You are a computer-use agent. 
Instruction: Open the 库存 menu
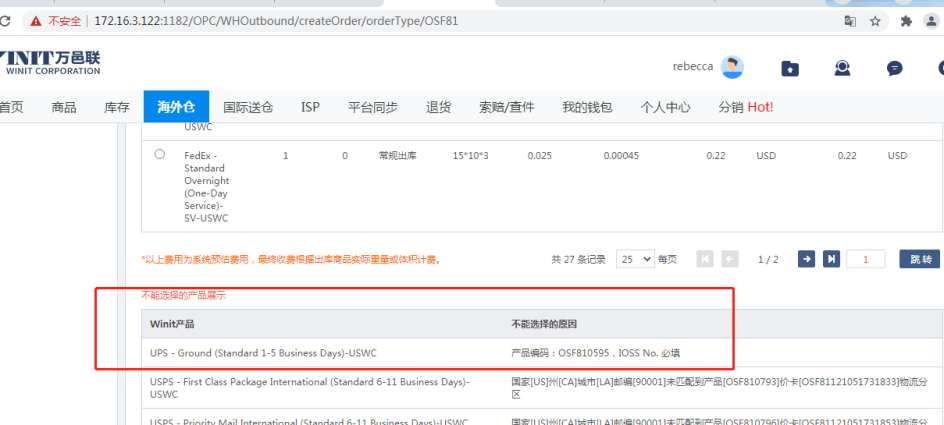(x=117, y=107)
